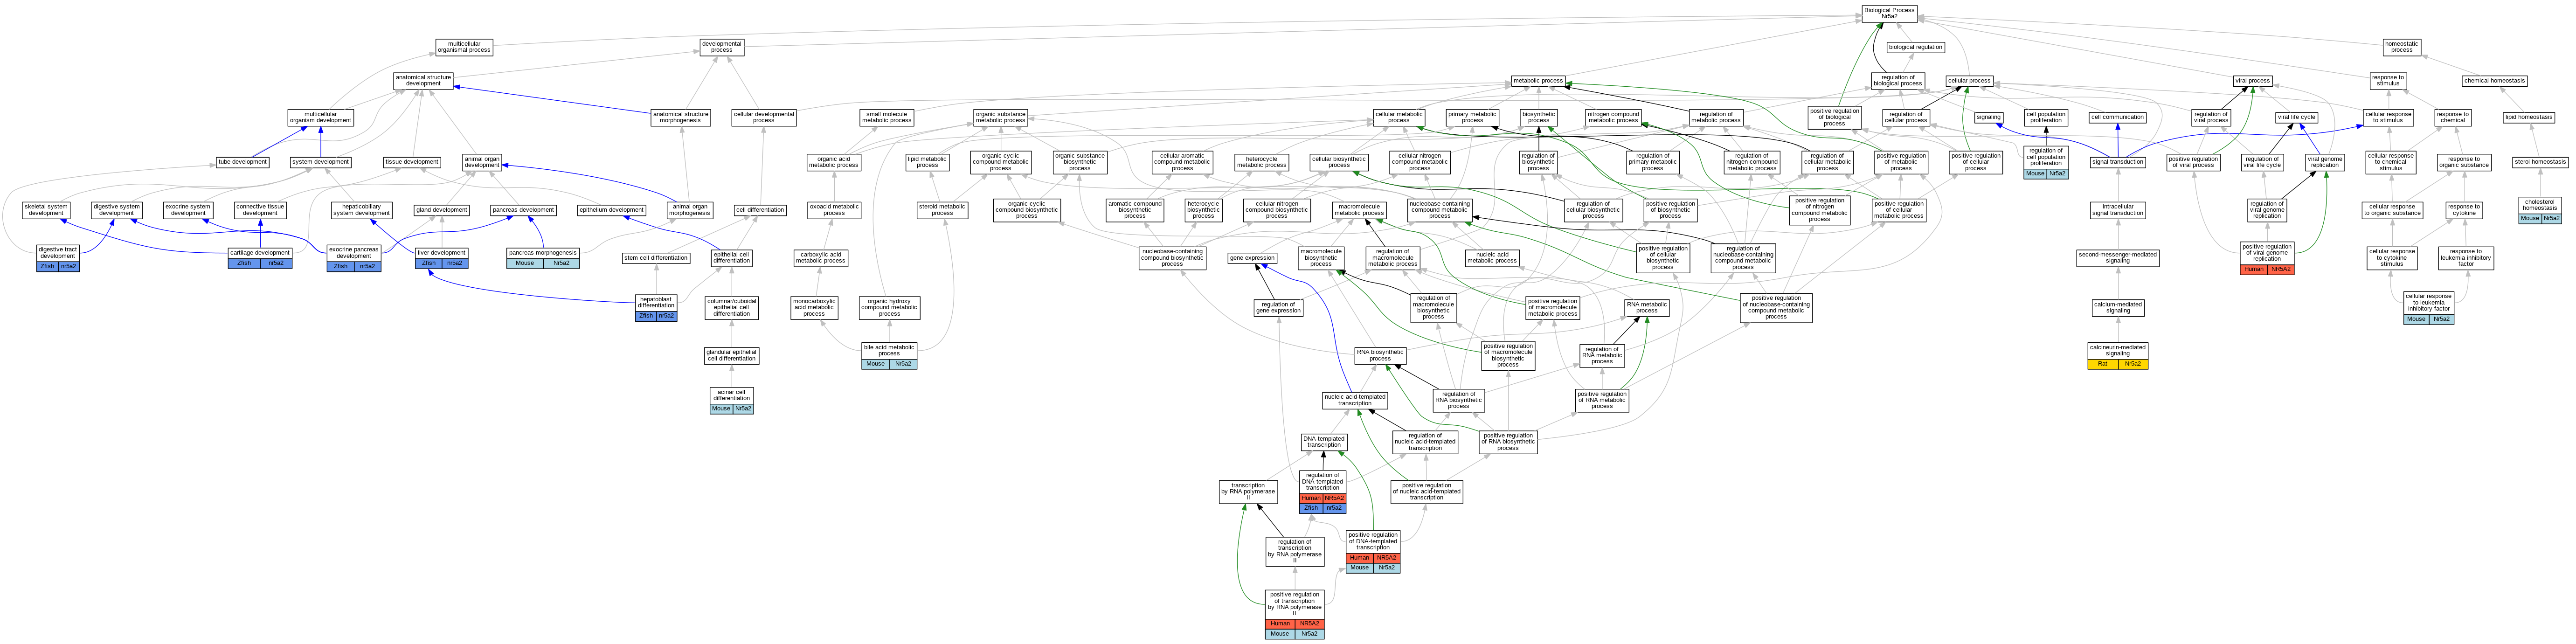The height and width of the screenshot is (644, 2576).
Task: Click the 'multicellular organism development' node
Action: coord(320,118)
